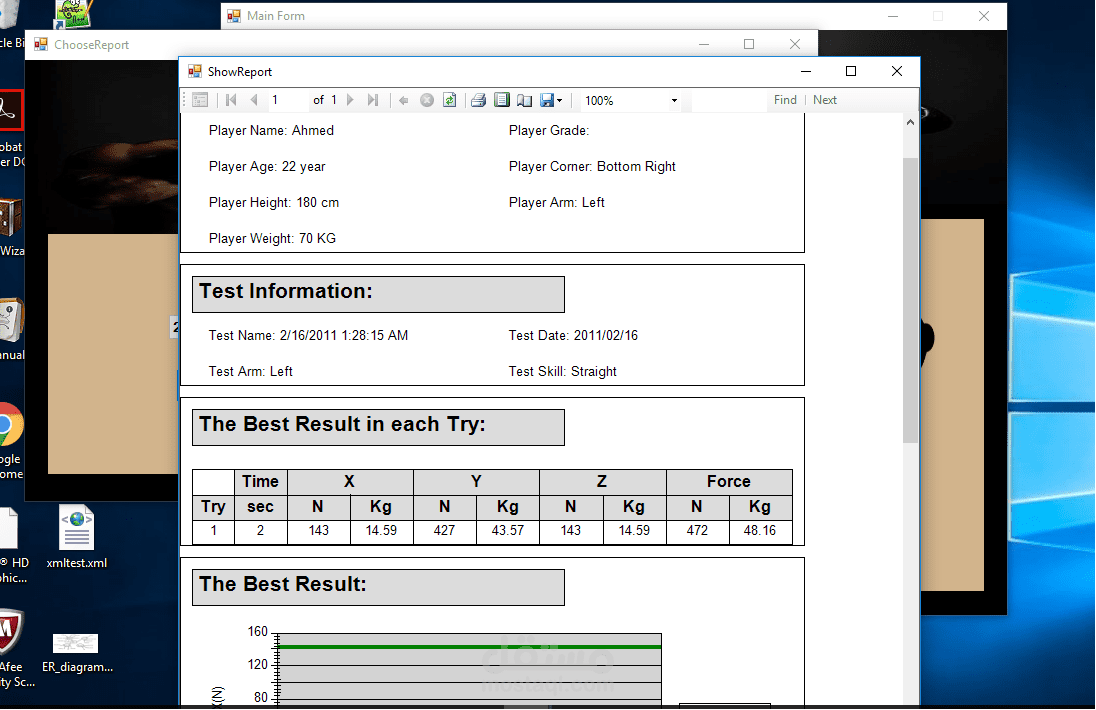Screen dimensions: 1096x710
Task: Click 'The Best Result:' heading
Action: 282,584
